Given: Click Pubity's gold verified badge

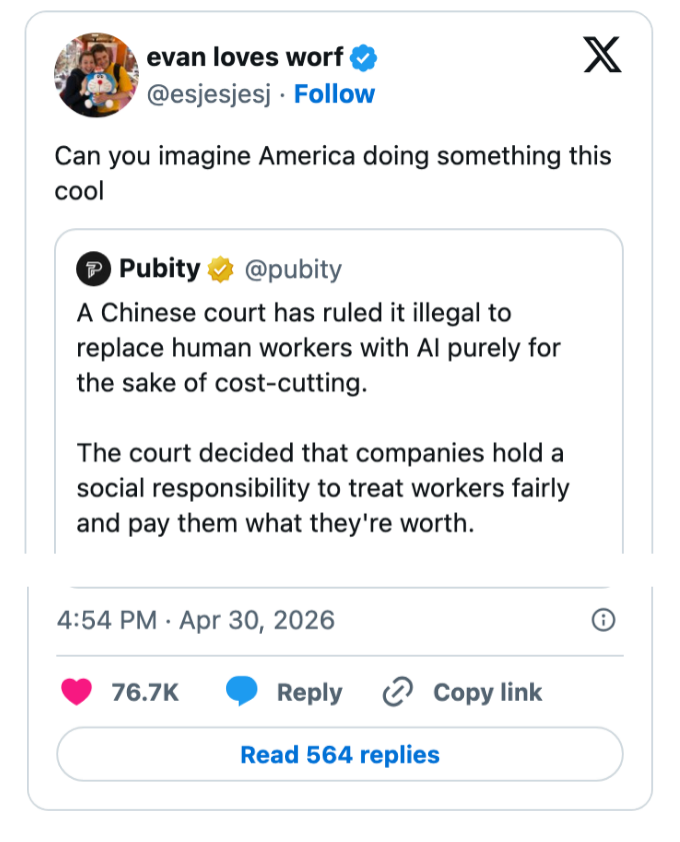Looking at the screenshot, I should (x=221, y=269).
